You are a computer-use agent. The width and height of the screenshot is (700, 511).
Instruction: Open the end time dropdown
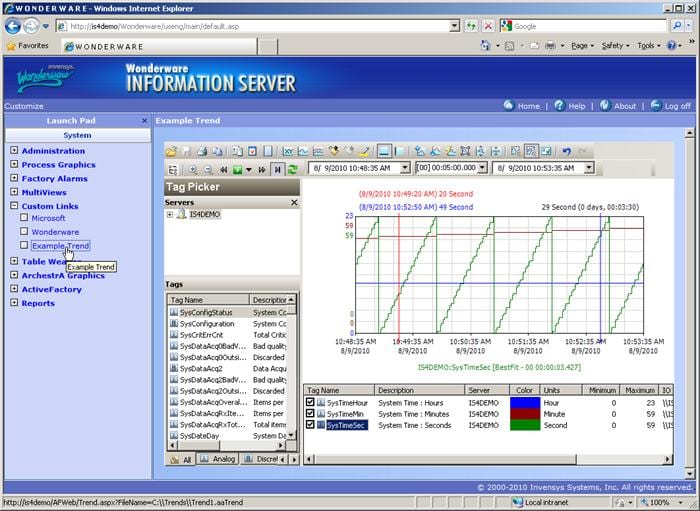[x=589, y=168]
